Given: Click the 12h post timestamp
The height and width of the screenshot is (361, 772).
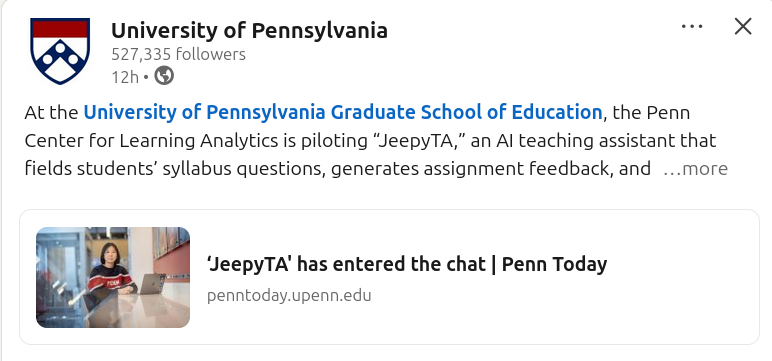Looking at the screenshot, I should 125,77.
